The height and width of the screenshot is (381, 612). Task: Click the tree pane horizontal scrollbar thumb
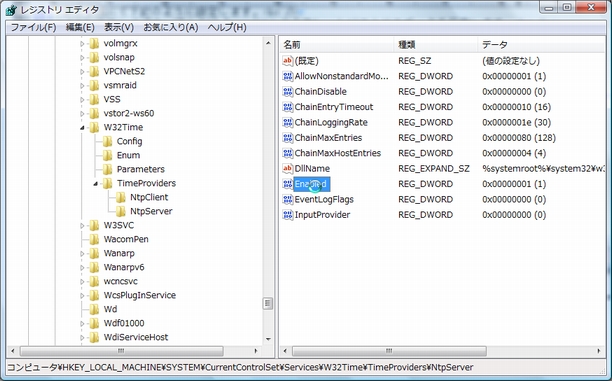click(122, 351)
